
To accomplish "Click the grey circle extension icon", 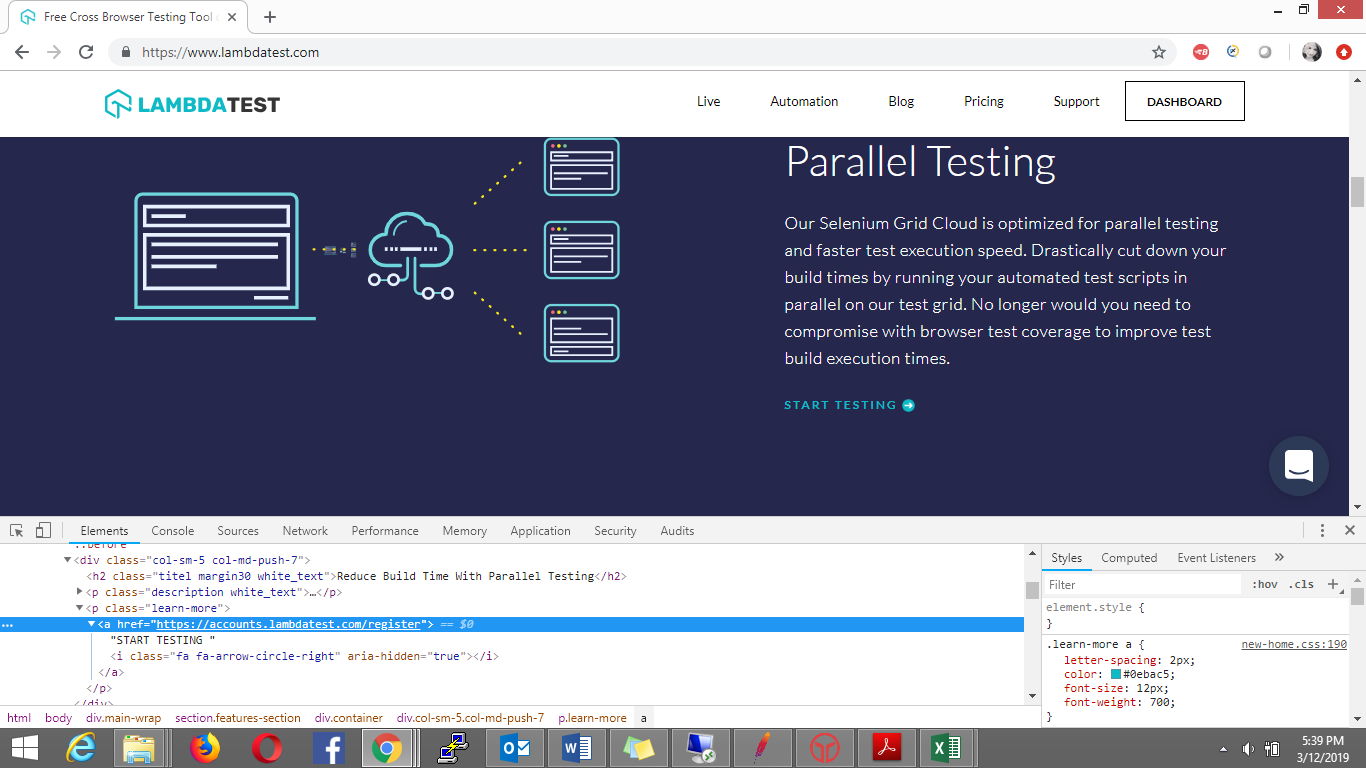I will [1265, 52].
